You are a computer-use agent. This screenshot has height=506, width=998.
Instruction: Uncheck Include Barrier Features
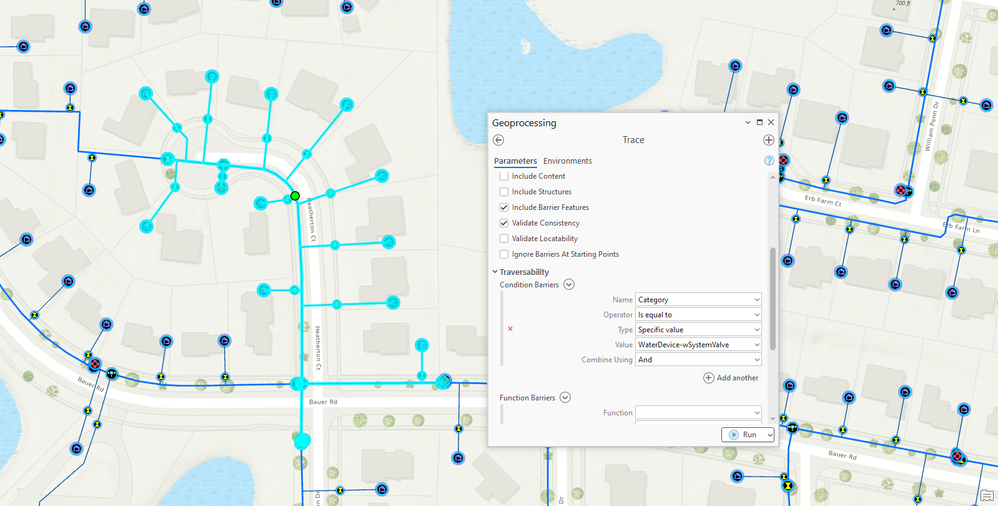click(503, 207)
